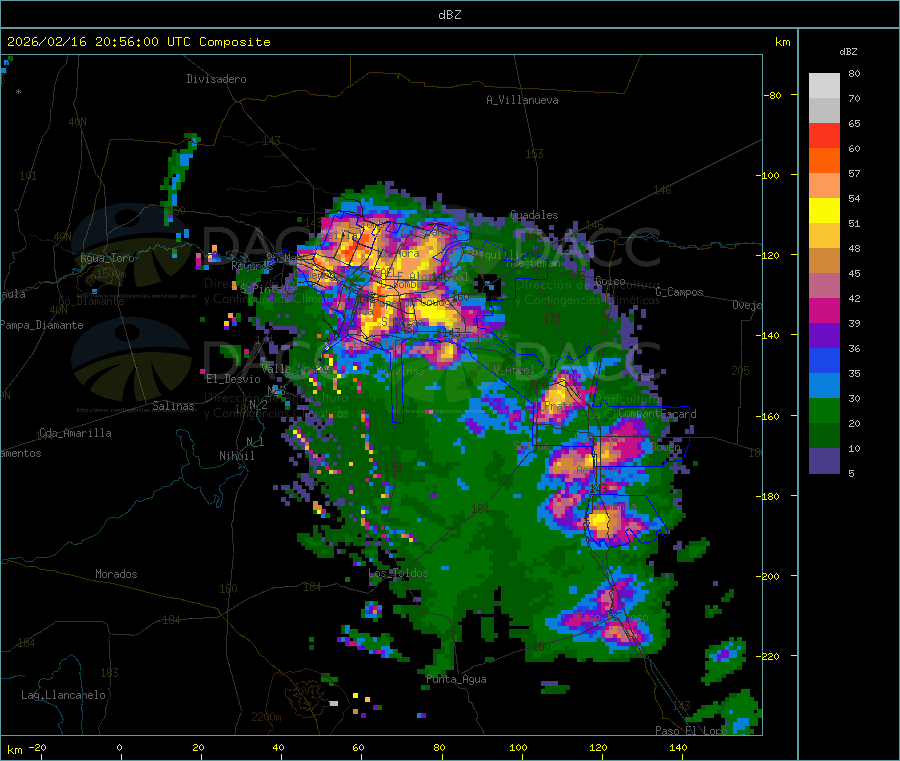Click the -120 km tick on right axis
The image size is (900, 761).
768,255
